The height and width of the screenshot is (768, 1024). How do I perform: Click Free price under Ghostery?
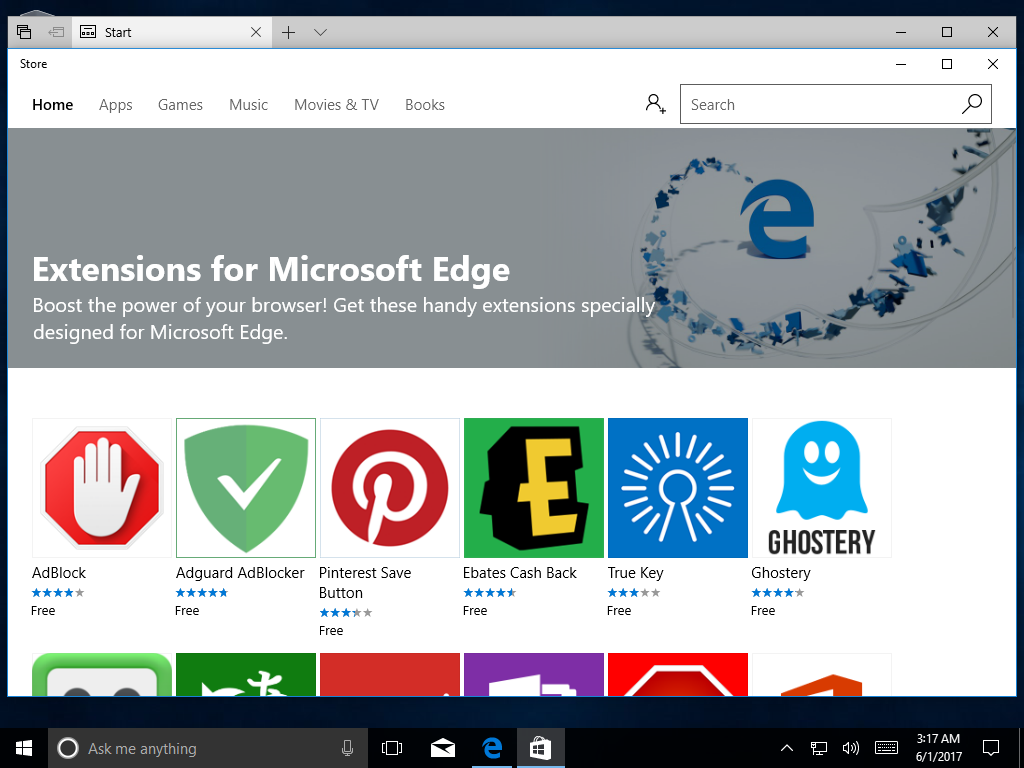[x=763, y=611]
